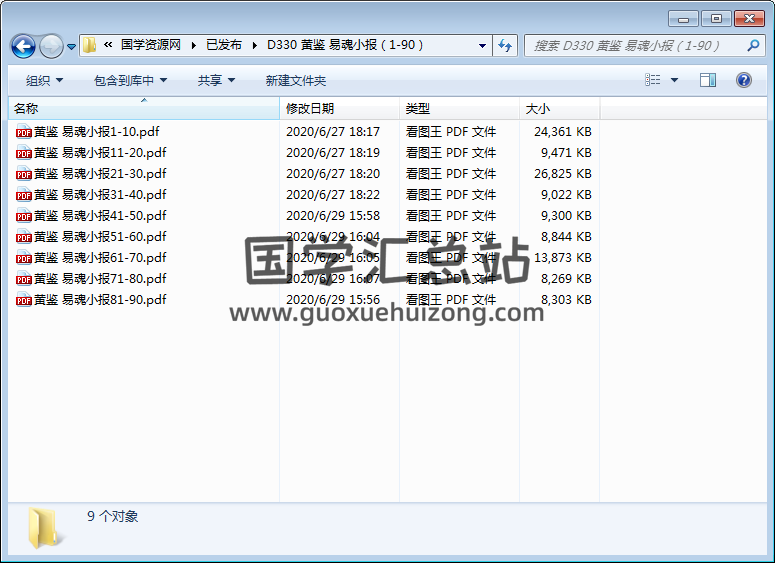Click the folder icon in address bar
The width and height of the screenshot is (775, 563).
tap(89, 45)
